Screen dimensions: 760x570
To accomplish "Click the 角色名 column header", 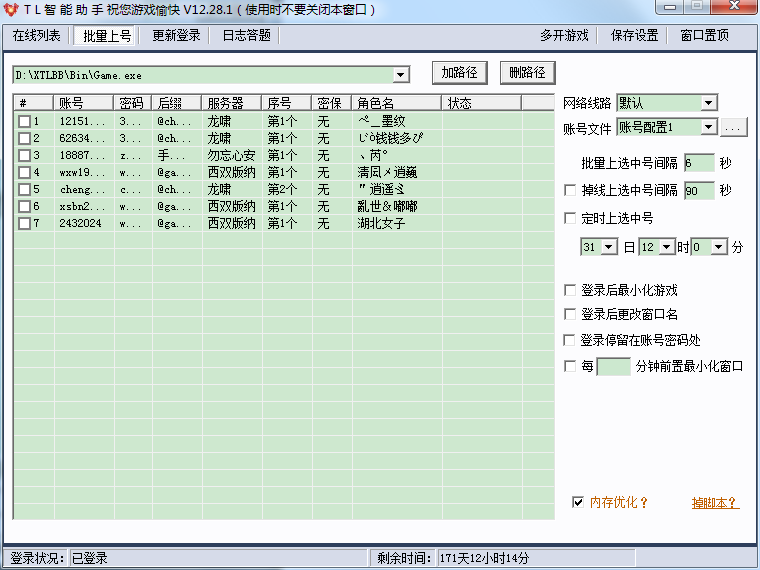I will tap(396, 103).
